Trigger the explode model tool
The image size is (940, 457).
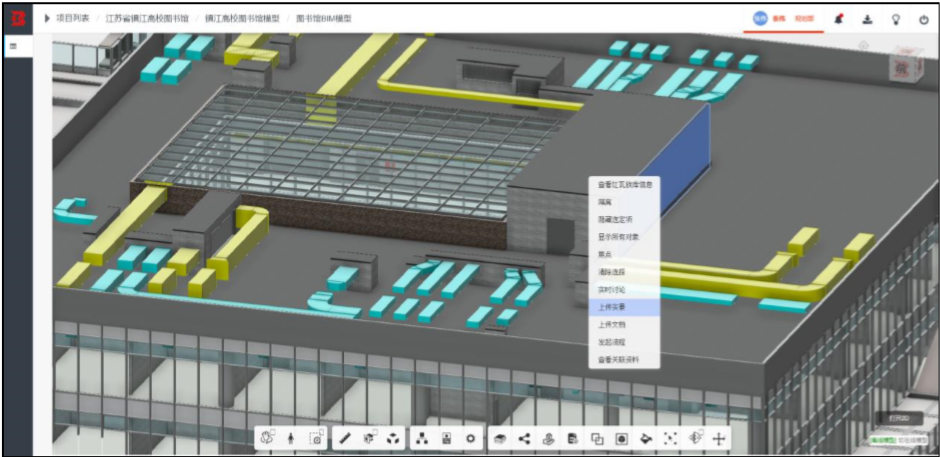(393, 438)
